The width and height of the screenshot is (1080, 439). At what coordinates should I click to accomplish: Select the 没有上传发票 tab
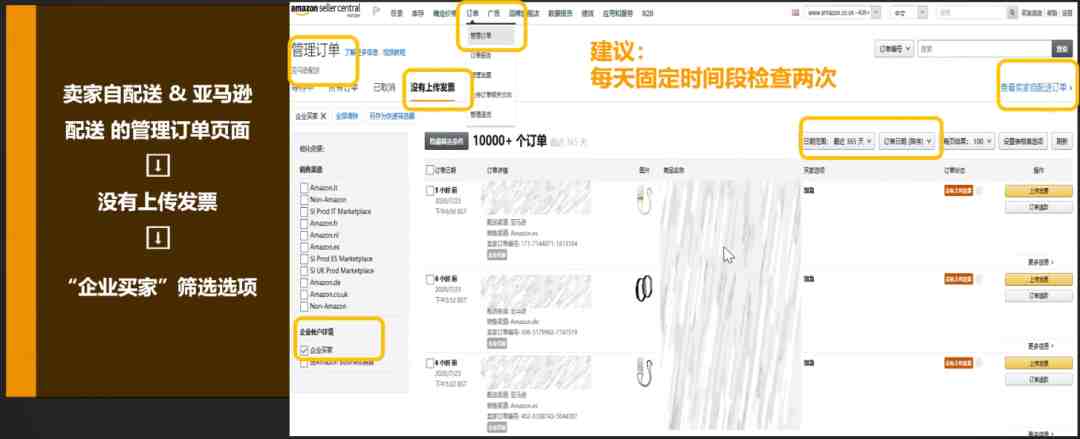(x=432, y=88)
